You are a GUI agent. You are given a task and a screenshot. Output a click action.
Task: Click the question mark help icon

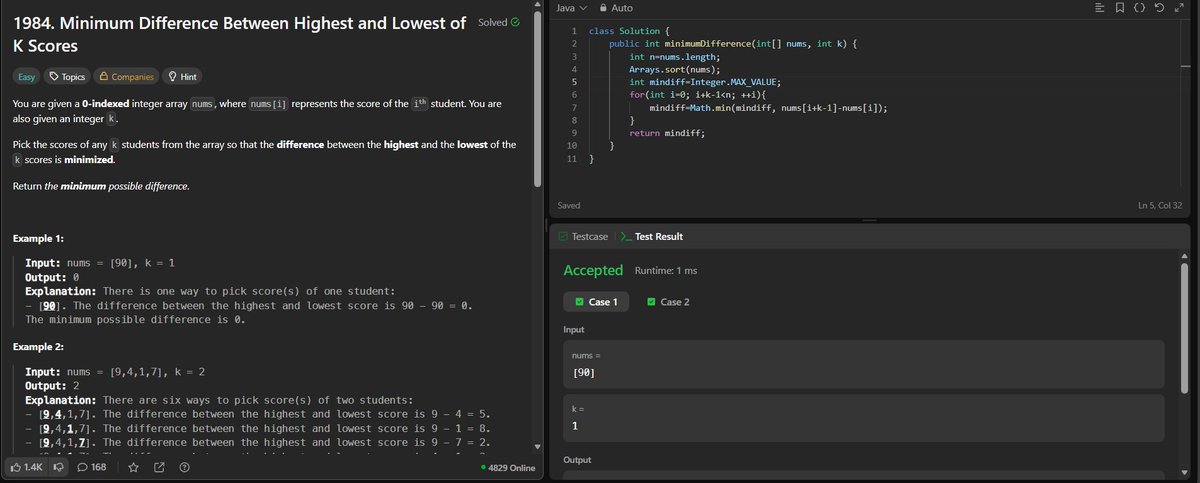click(184, 467)
